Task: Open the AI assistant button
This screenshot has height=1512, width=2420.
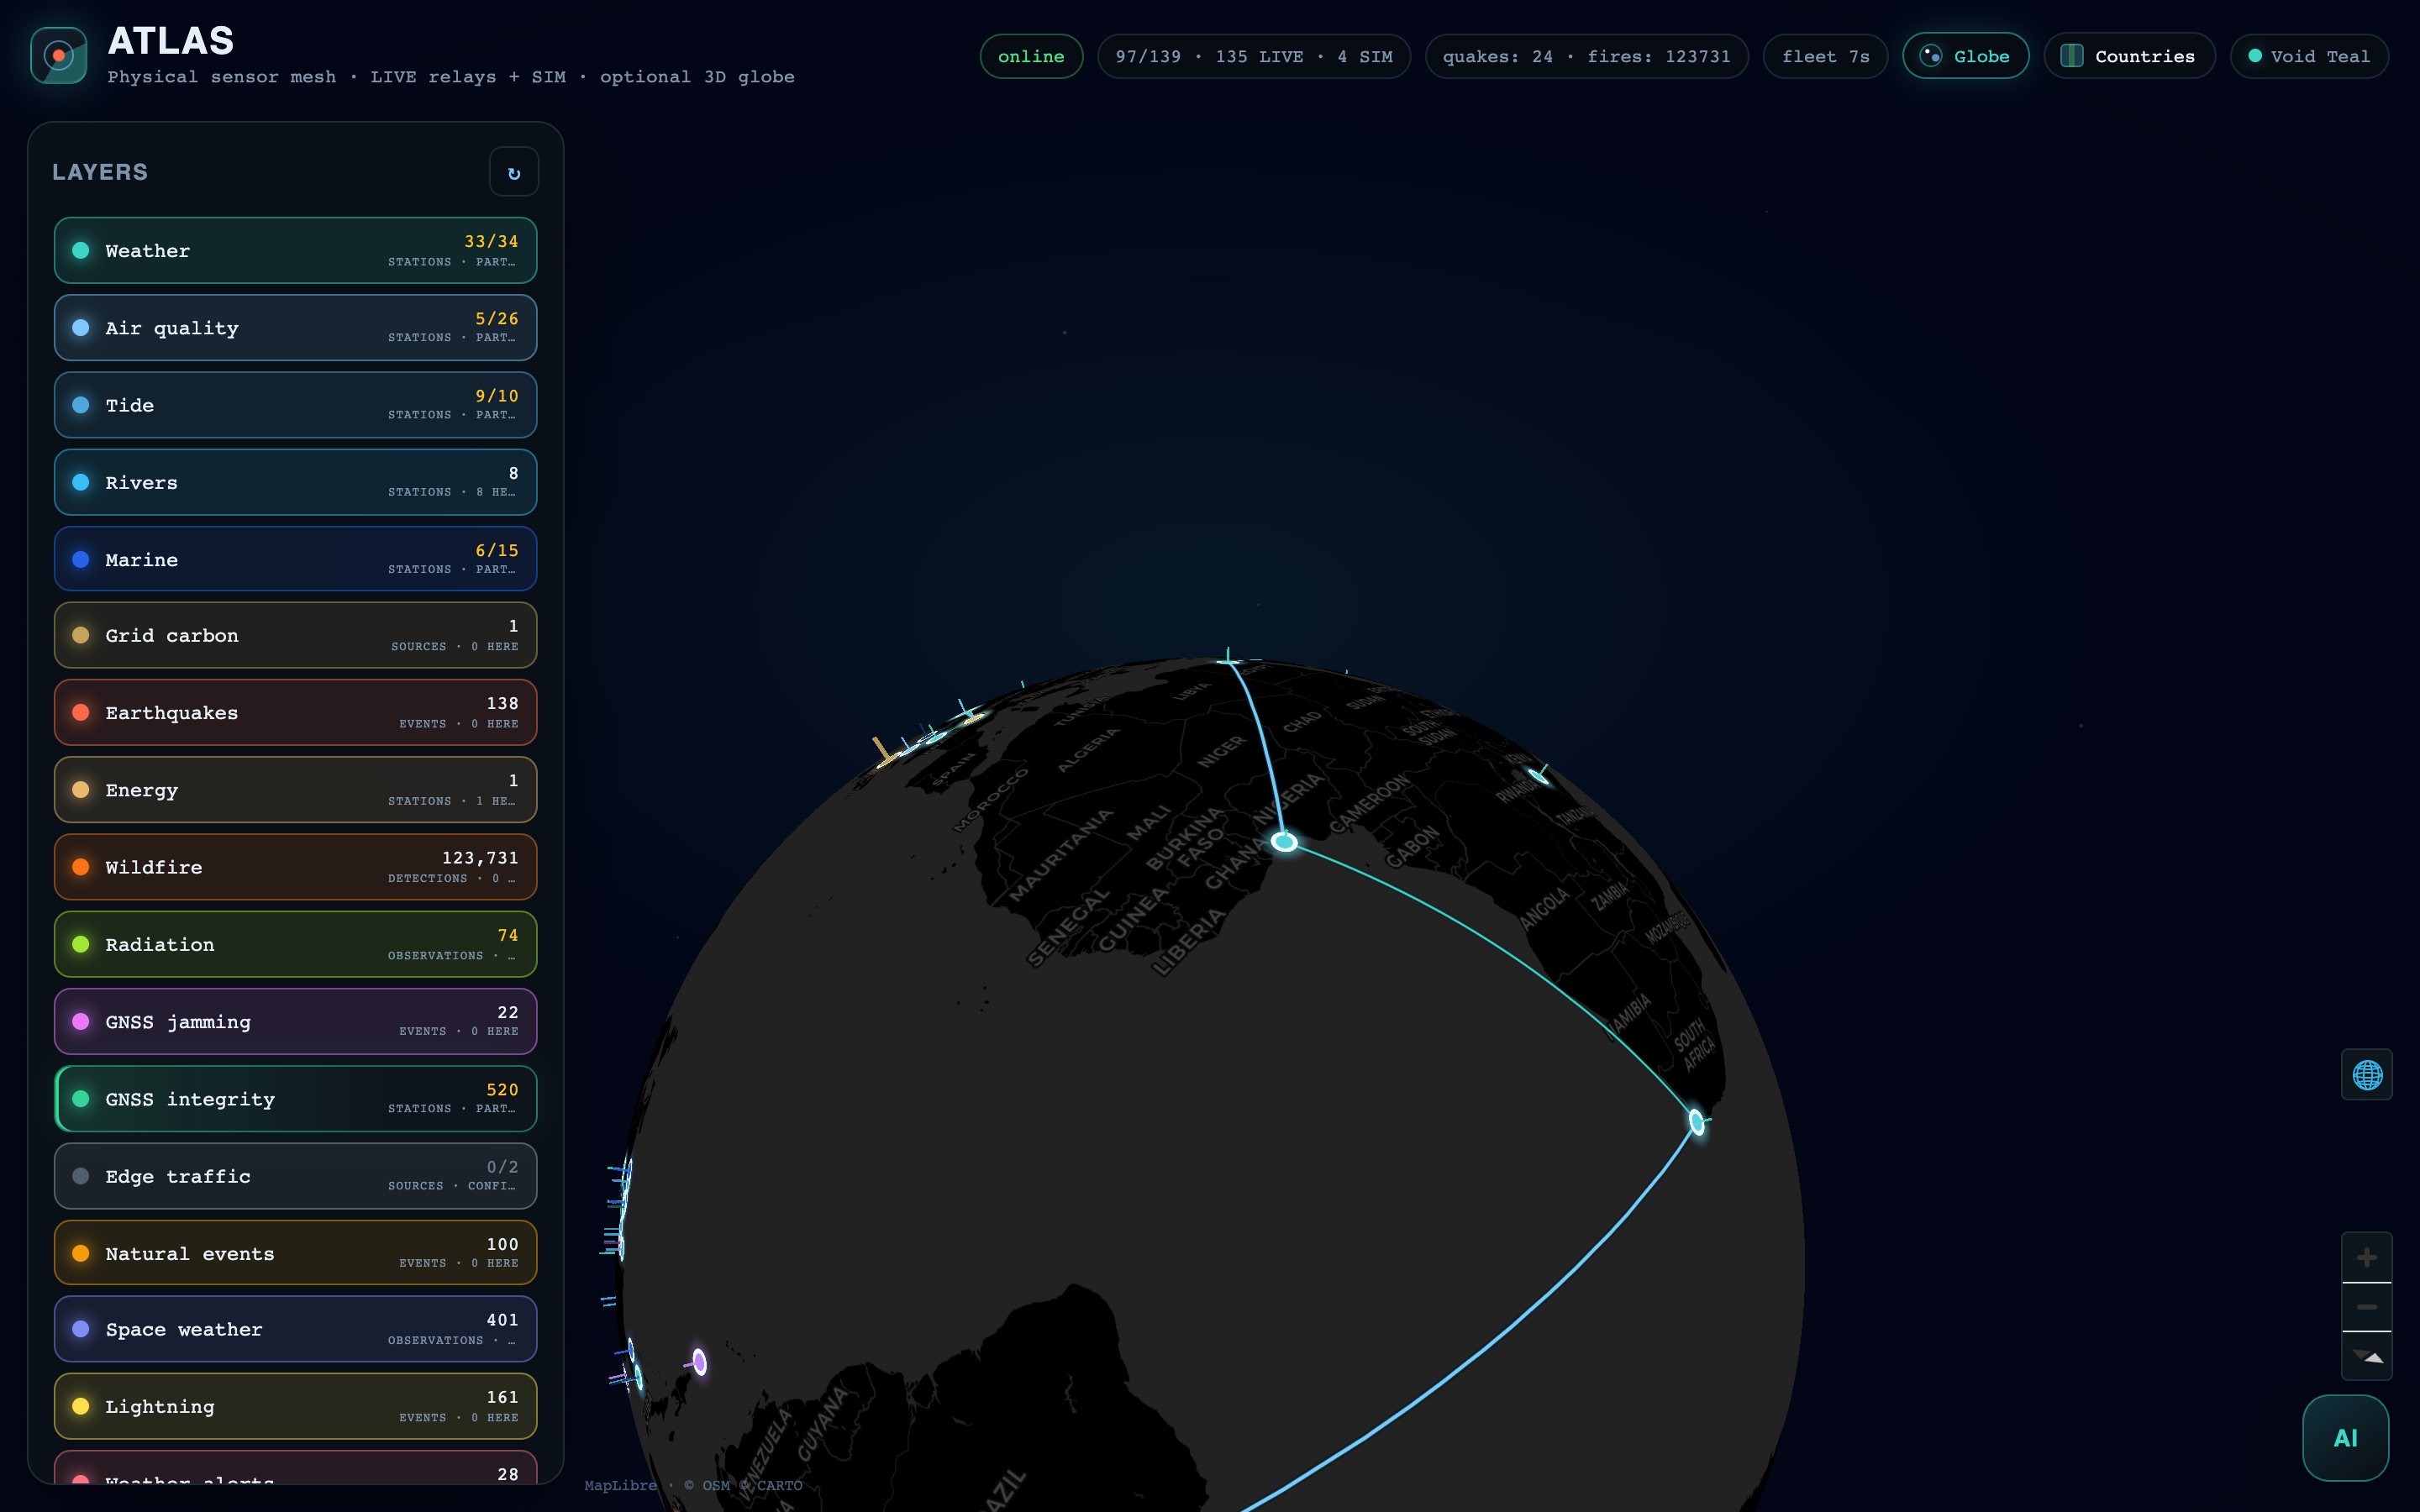Action: [2345, 1438]
